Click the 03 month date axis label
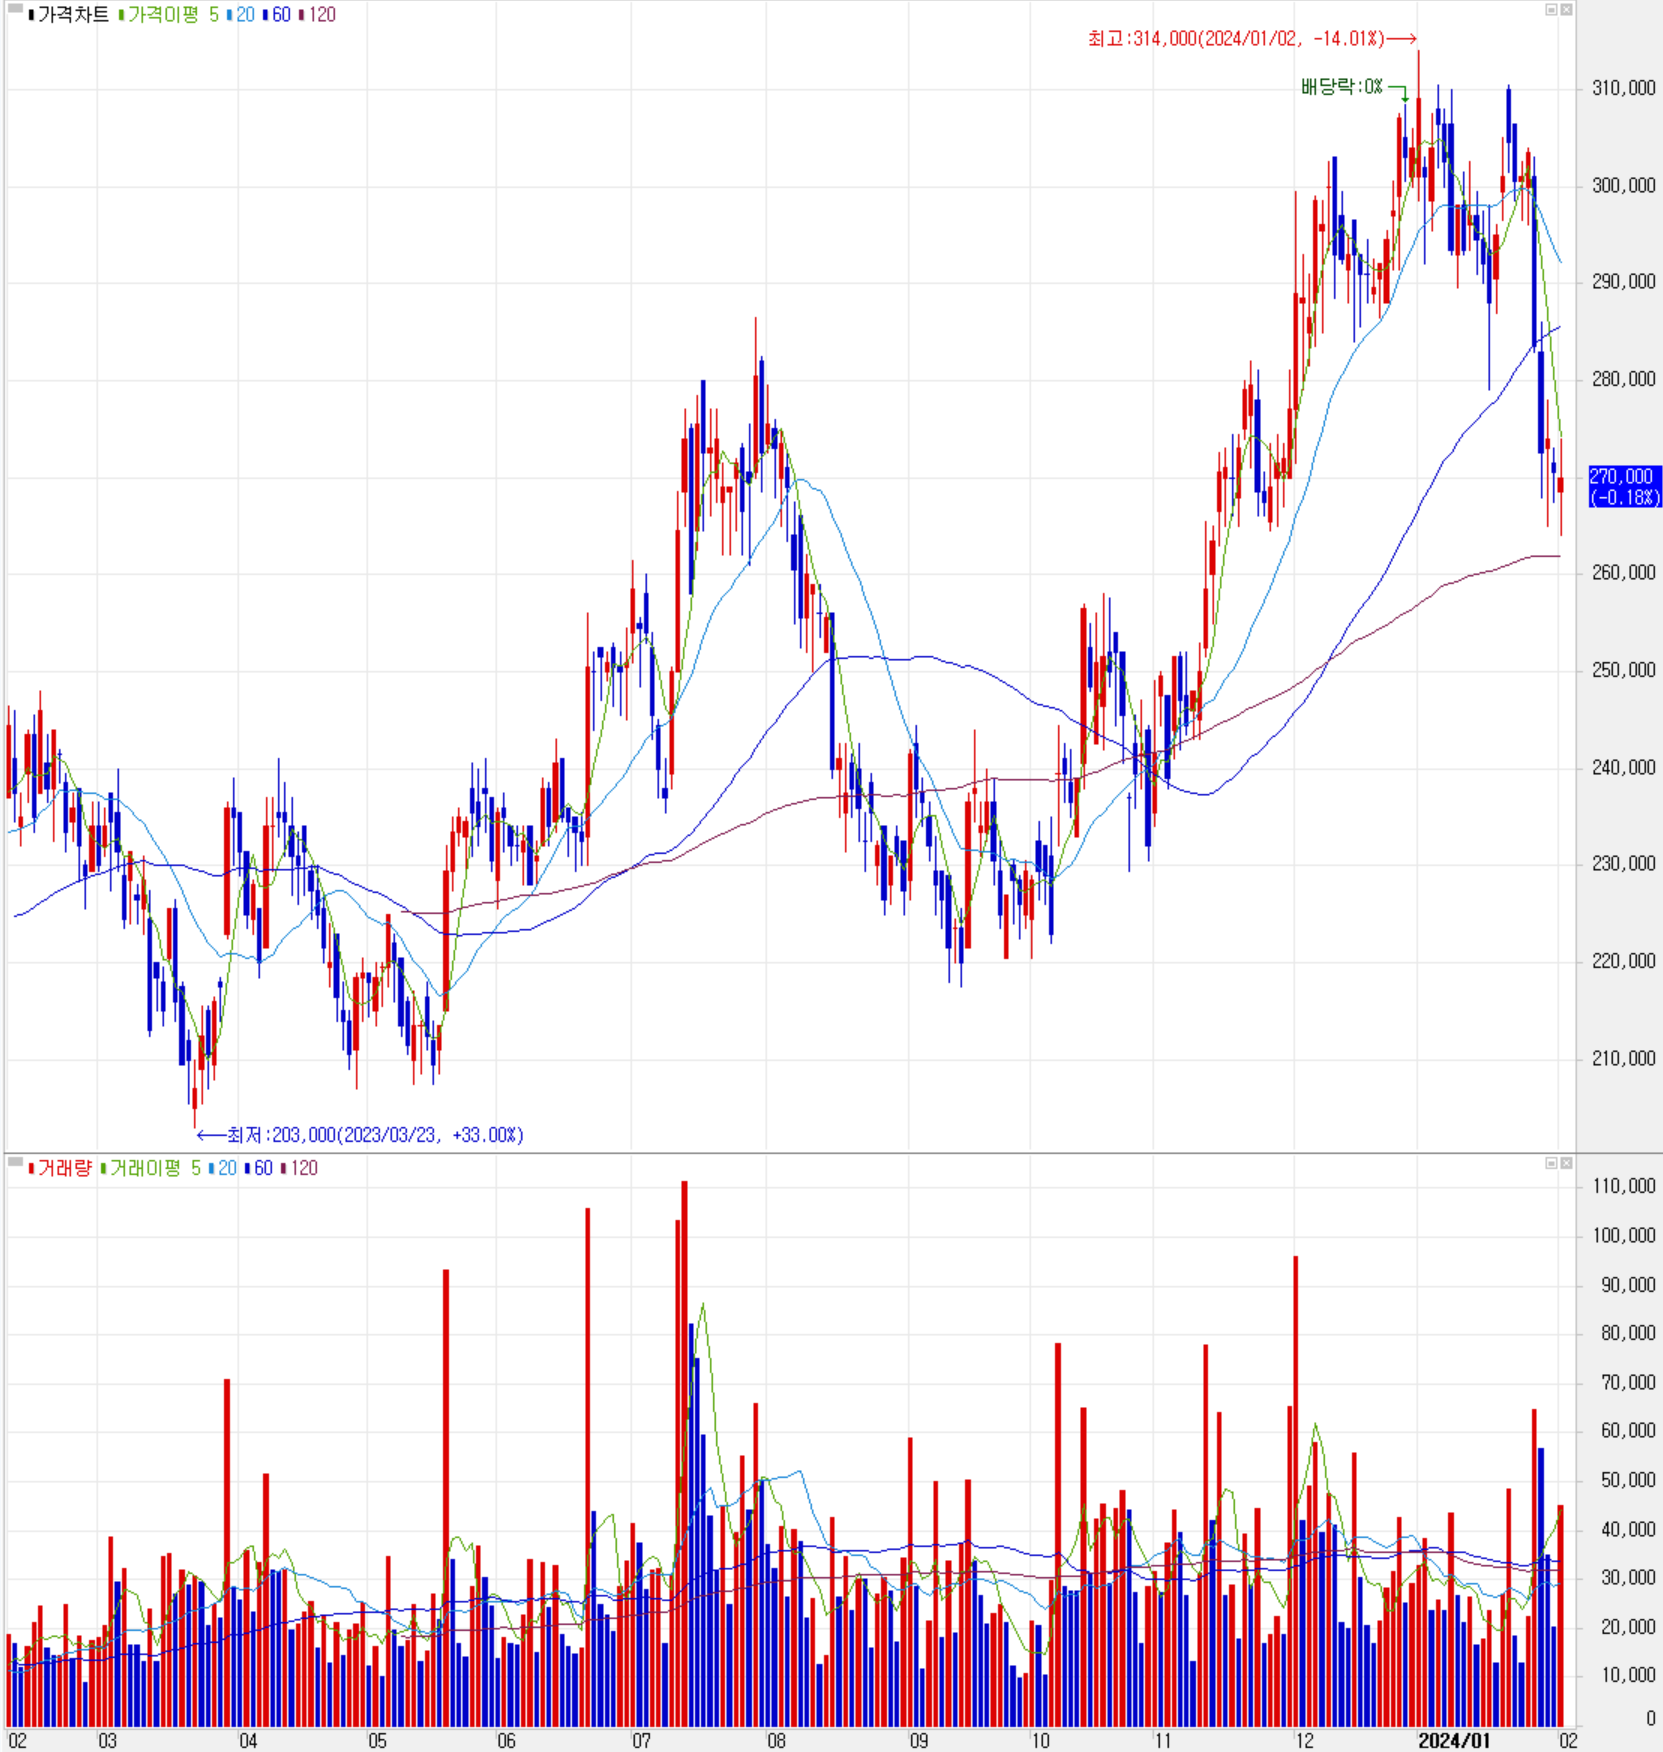Viewport: 1663px width, 1752px height. (x=107, y=1741)
